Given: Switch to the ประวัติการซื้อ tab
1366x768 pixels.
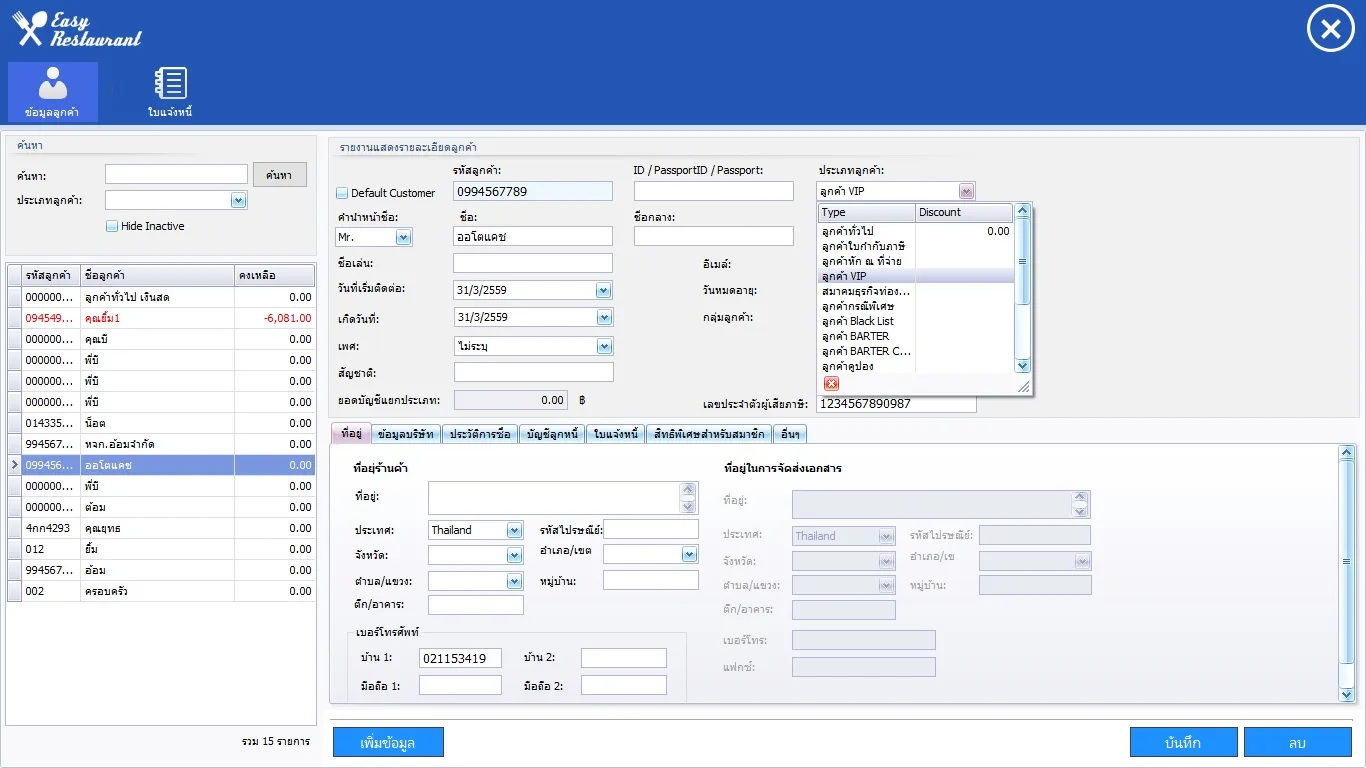Looking at the screenshot, I should click(480, 434).
